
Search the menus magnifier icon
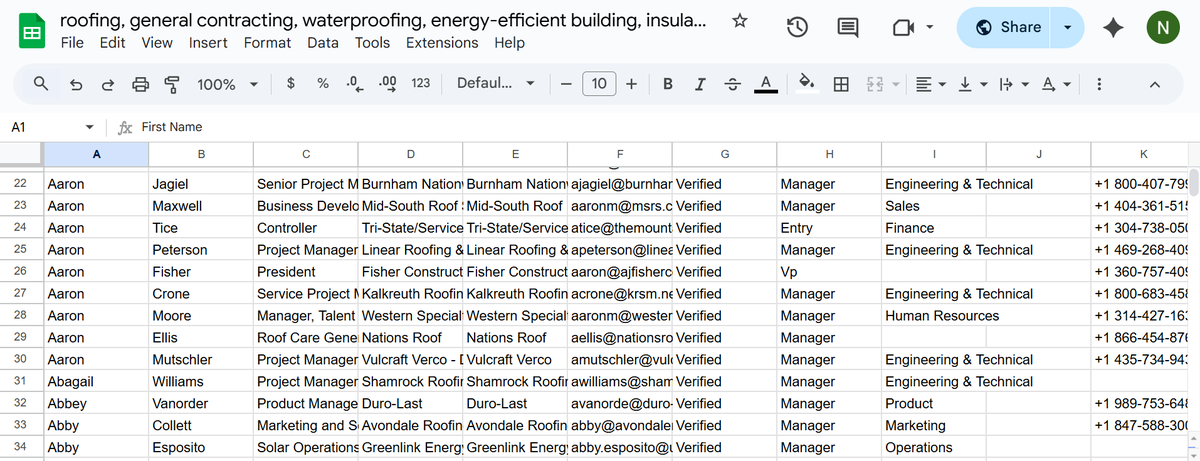pos(41,84)
